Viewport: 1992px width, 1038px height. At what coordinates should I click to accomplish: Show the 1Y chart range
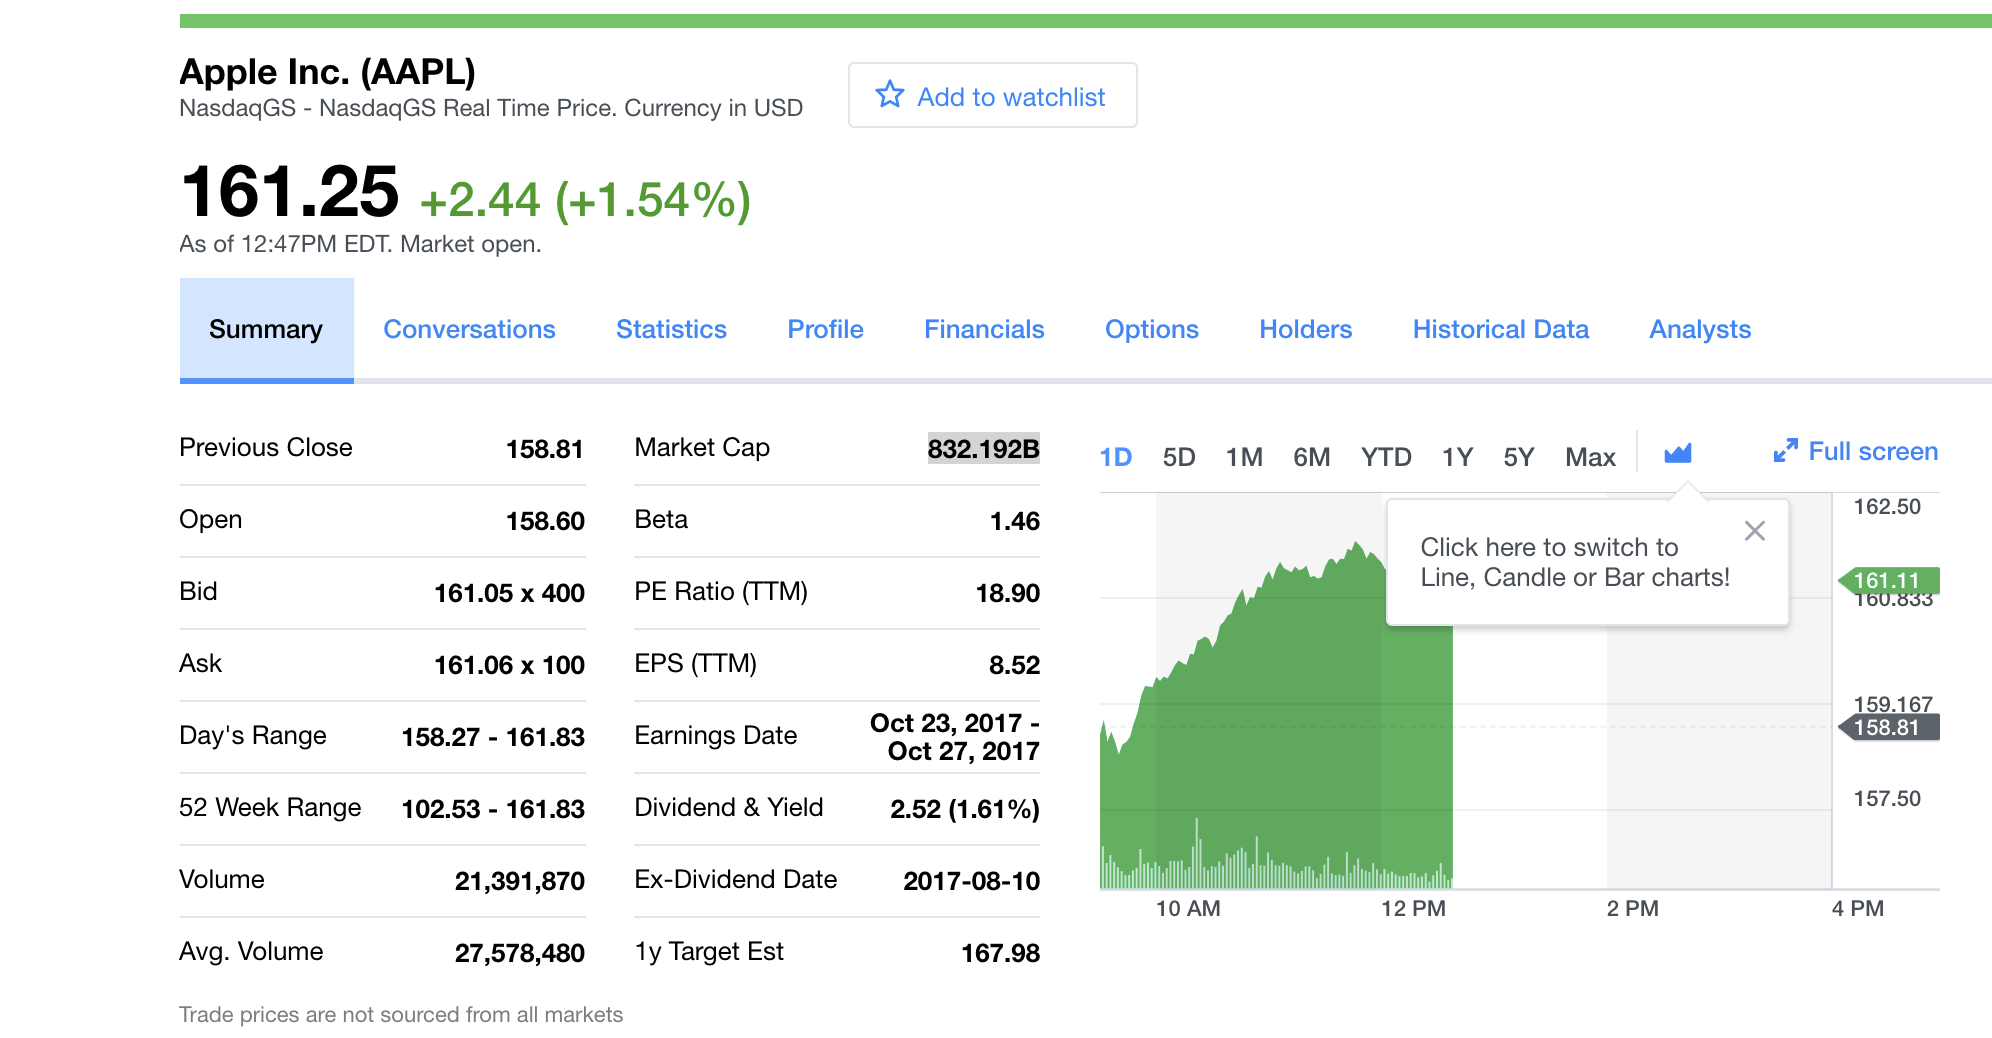(x=1457, y=457)
